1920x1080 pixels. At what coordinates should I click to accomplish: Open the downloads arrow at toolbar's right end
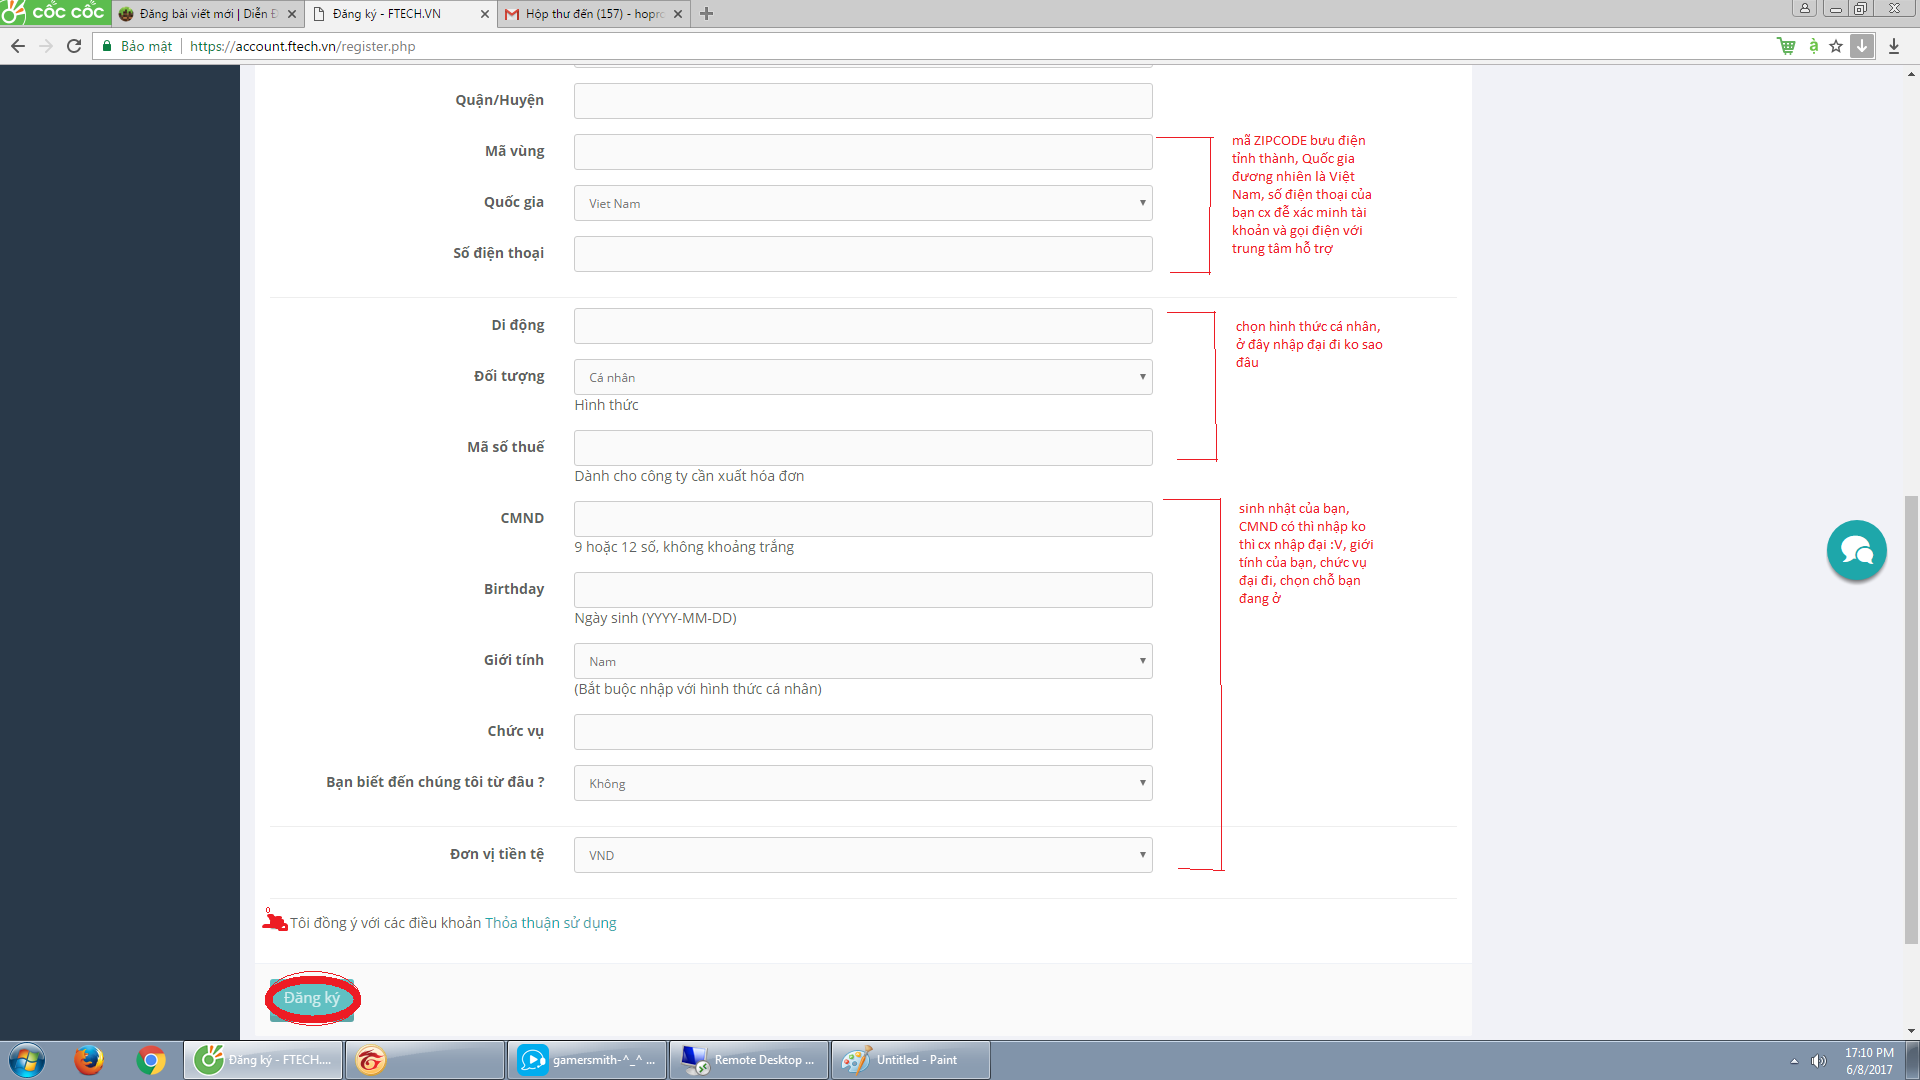1894,46
